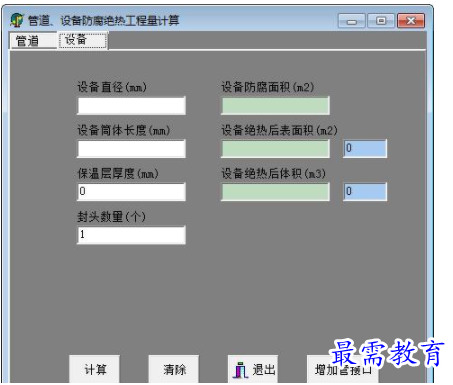Click the blue box beside 设备绝热后表面积

pos(365,149)
